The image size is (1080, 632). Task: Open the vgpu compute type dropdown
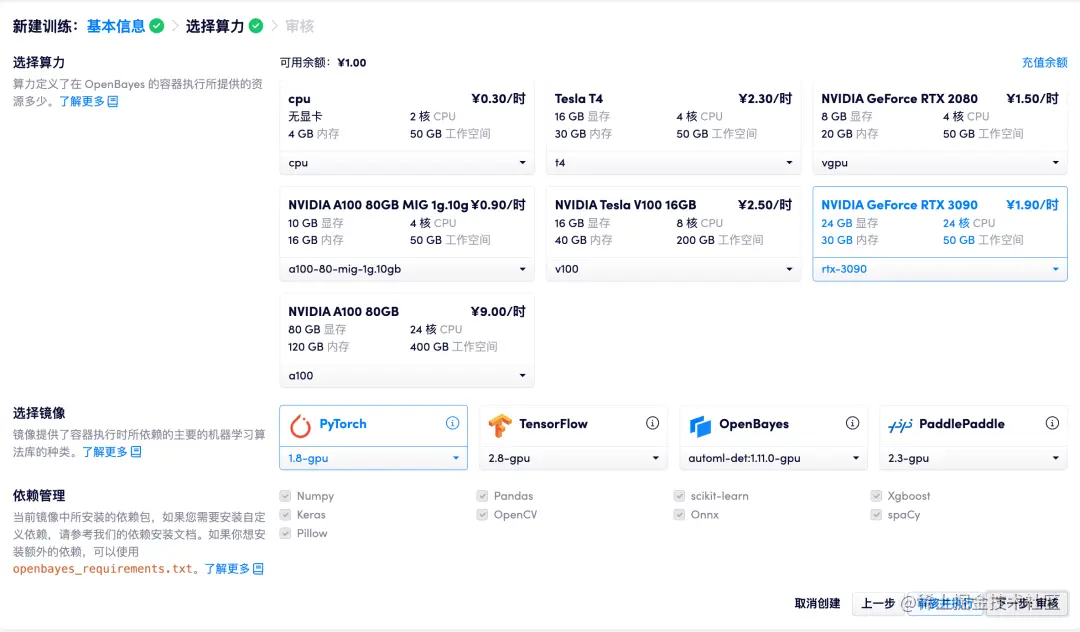[940, 162]
